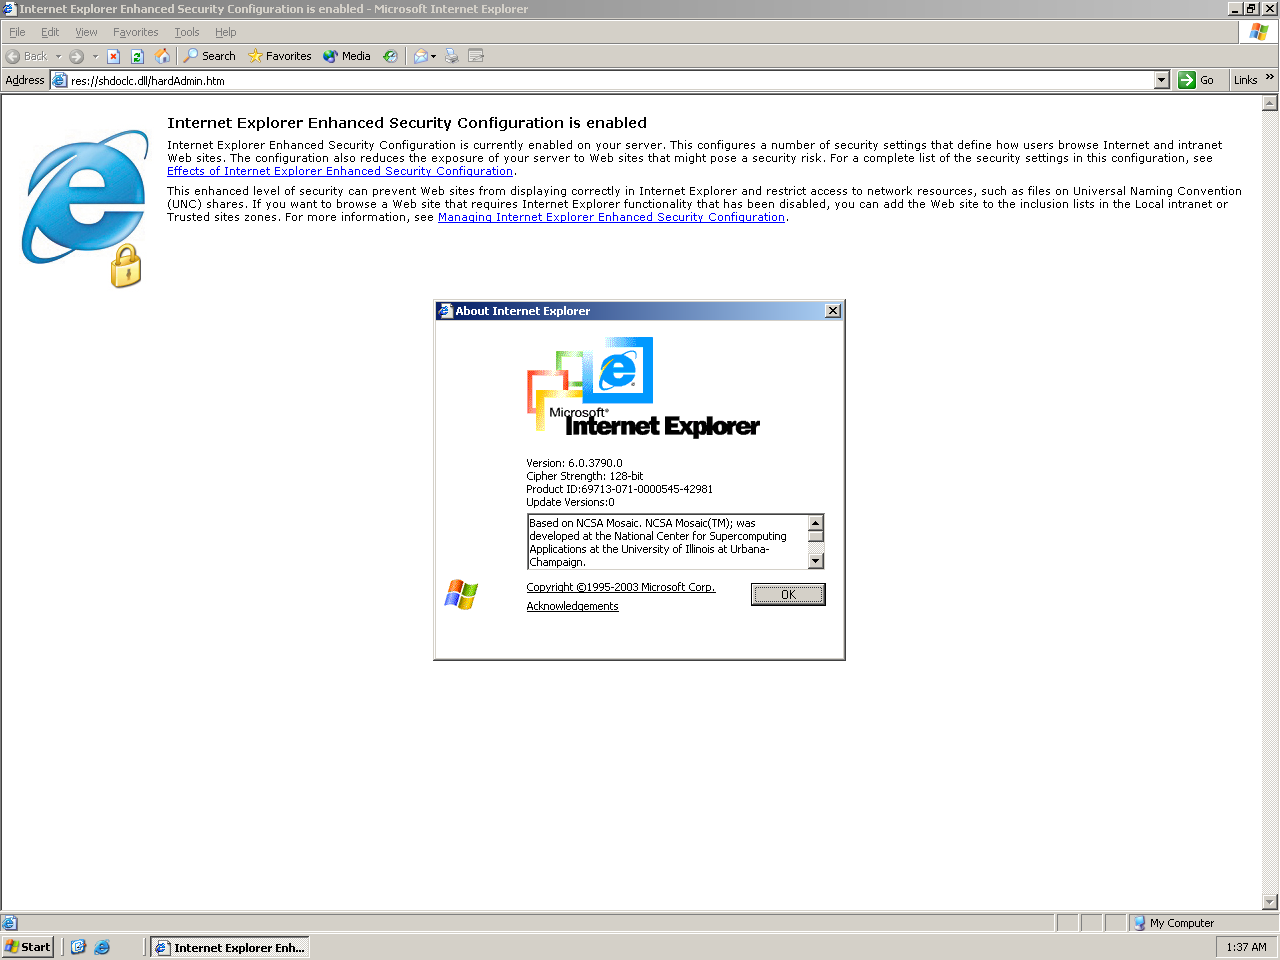Open the File menu
Screen dimensions: 1280x960
click(17, 32)
